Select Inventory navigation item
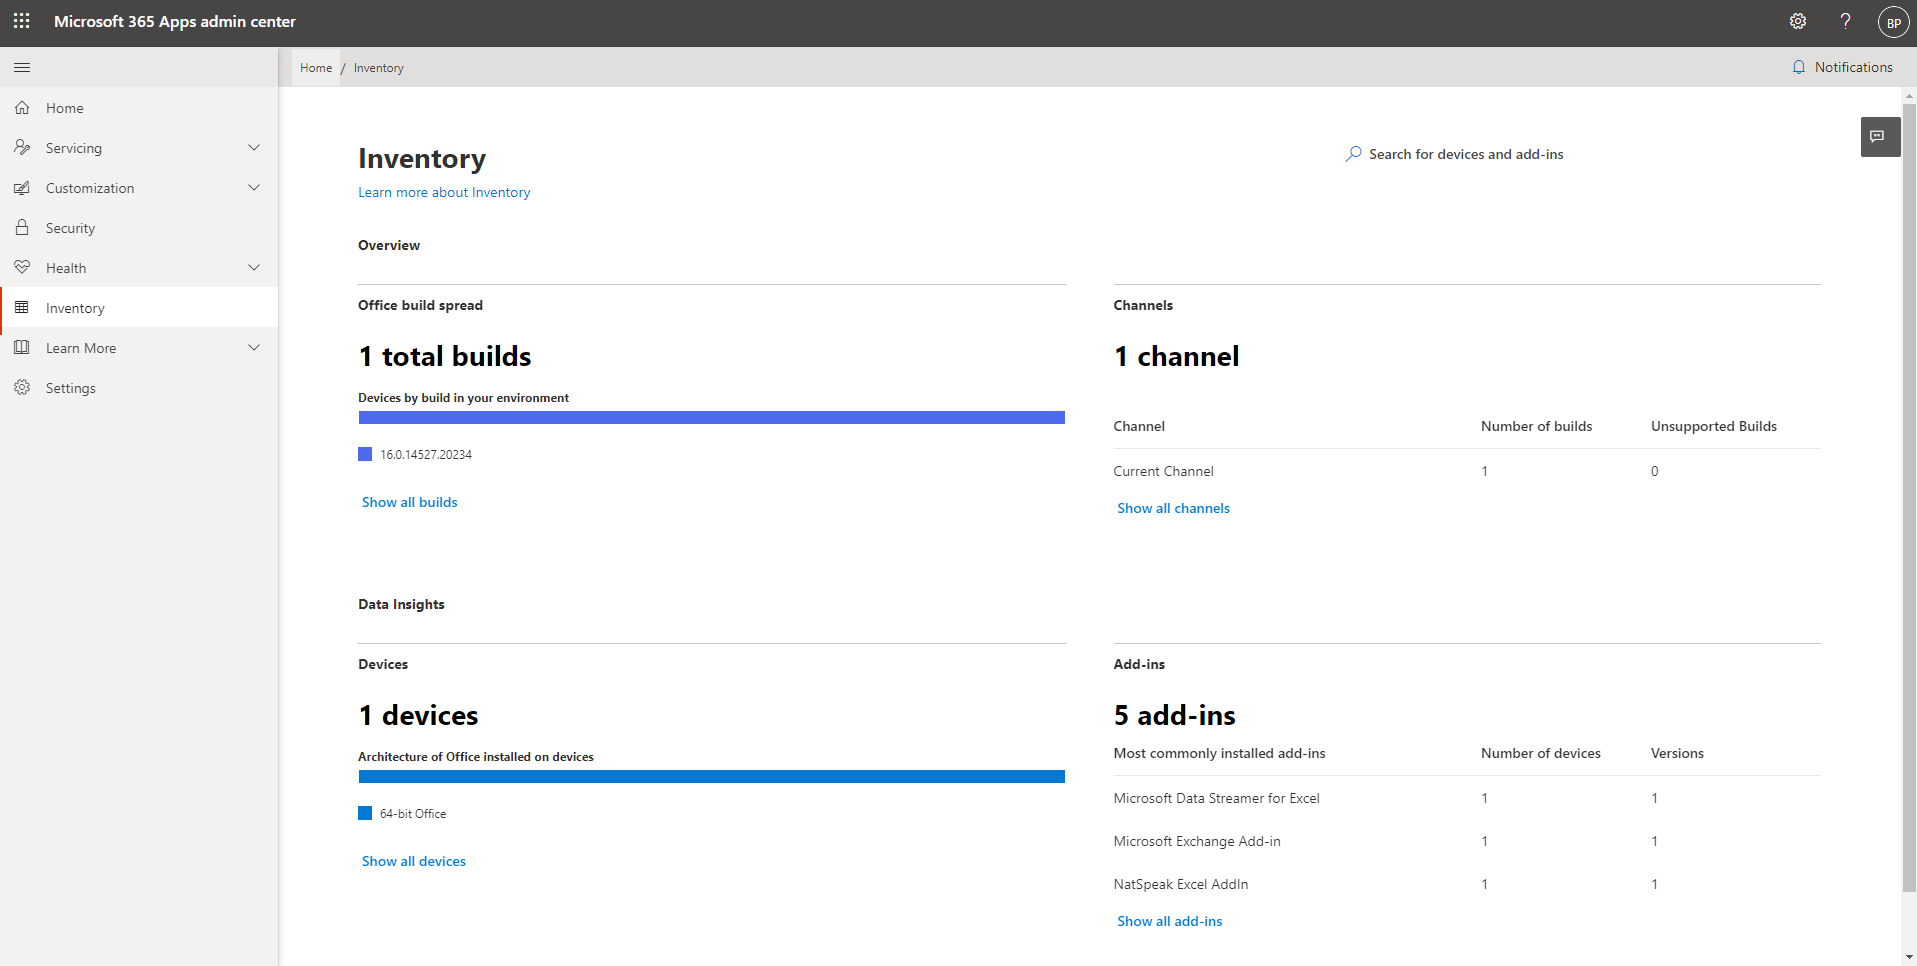The width and height of the screenshot is (1917, 966). pos(139,307)
